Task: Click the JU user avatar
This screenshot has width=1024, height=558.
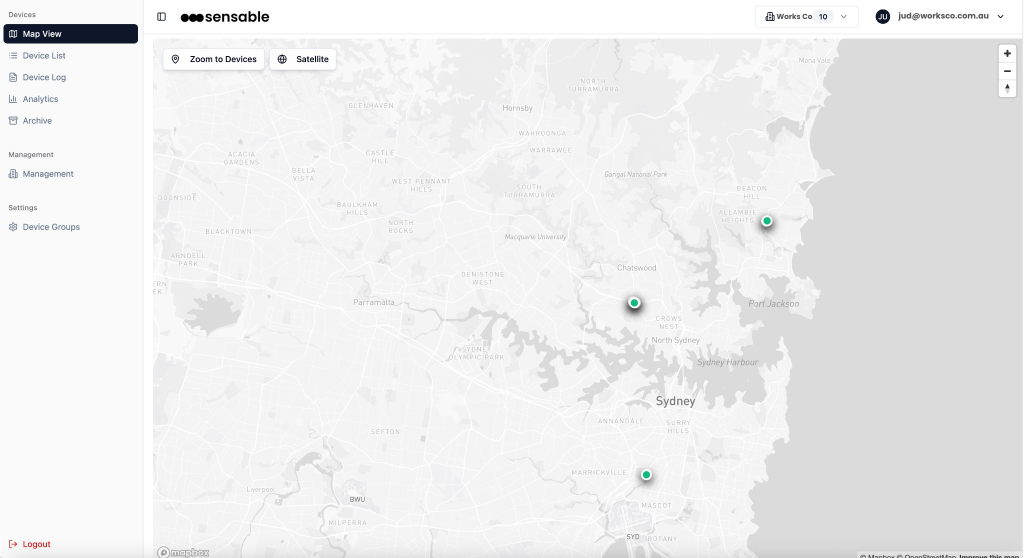Action: tap(883, 16)
